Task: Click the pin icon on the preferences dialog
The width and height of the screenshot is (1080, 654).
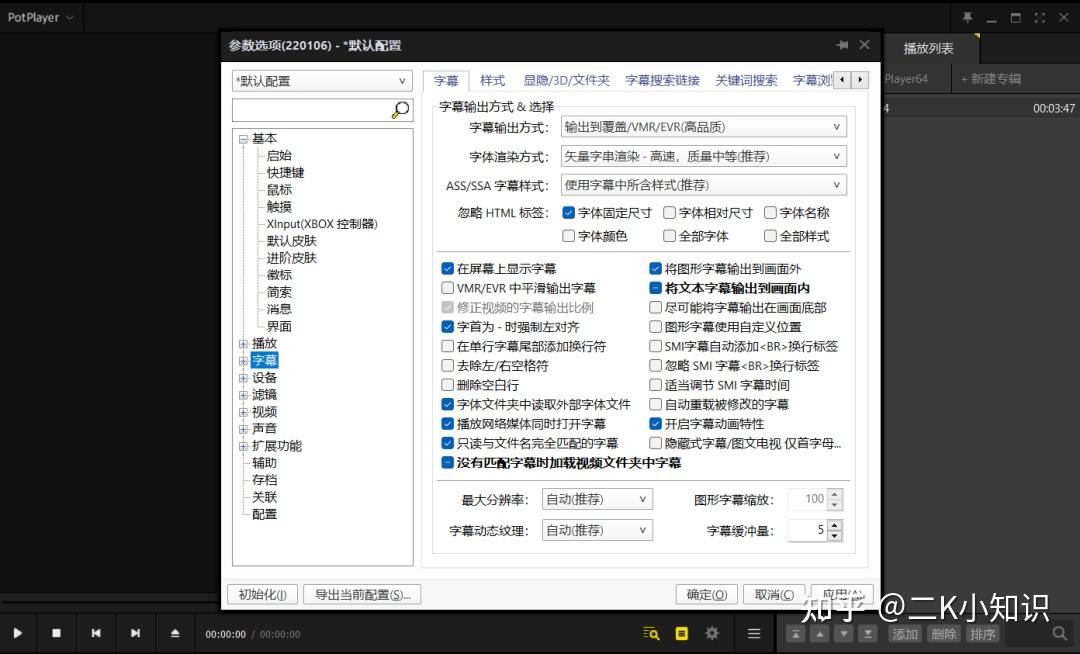Action: 841,44
